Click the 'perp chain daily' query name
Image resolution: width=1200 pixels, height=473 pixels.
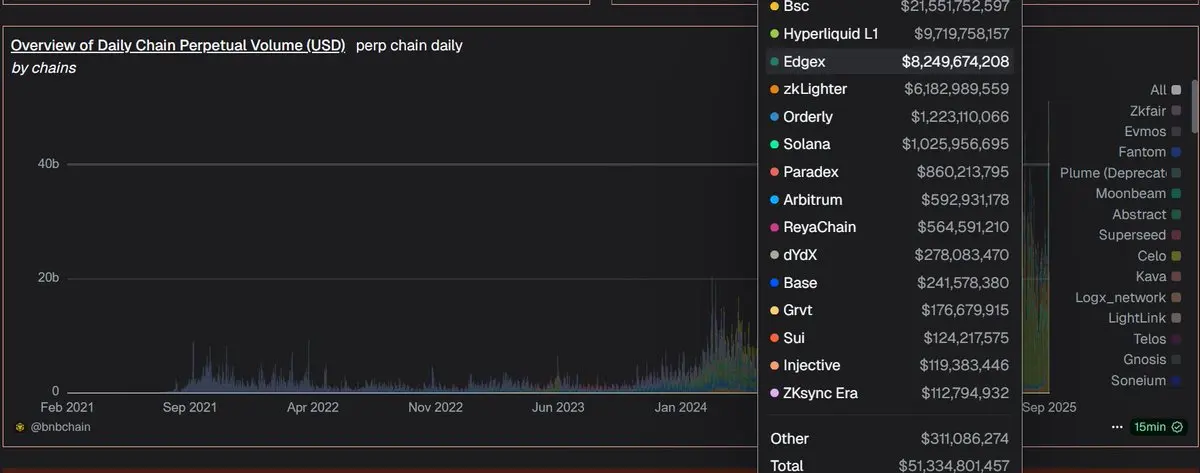pyautogui.click(x=409, y=45)
